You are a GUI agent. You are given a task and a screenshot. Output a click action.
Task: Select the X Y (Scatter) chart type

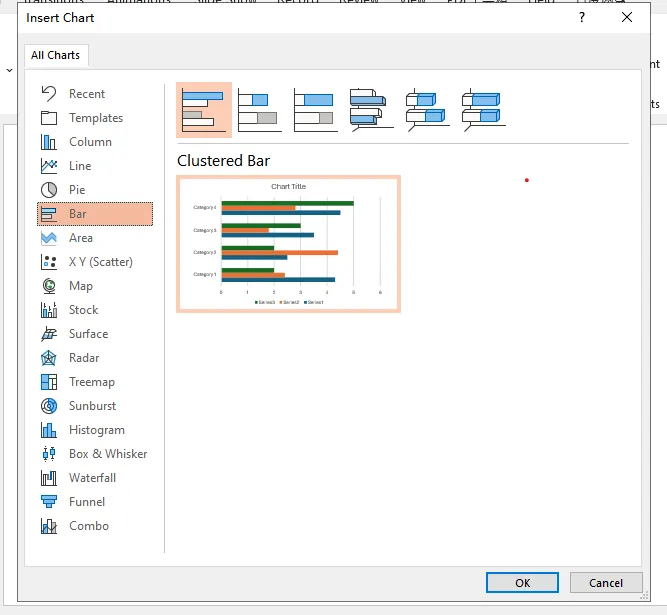[x=100, y=262]
